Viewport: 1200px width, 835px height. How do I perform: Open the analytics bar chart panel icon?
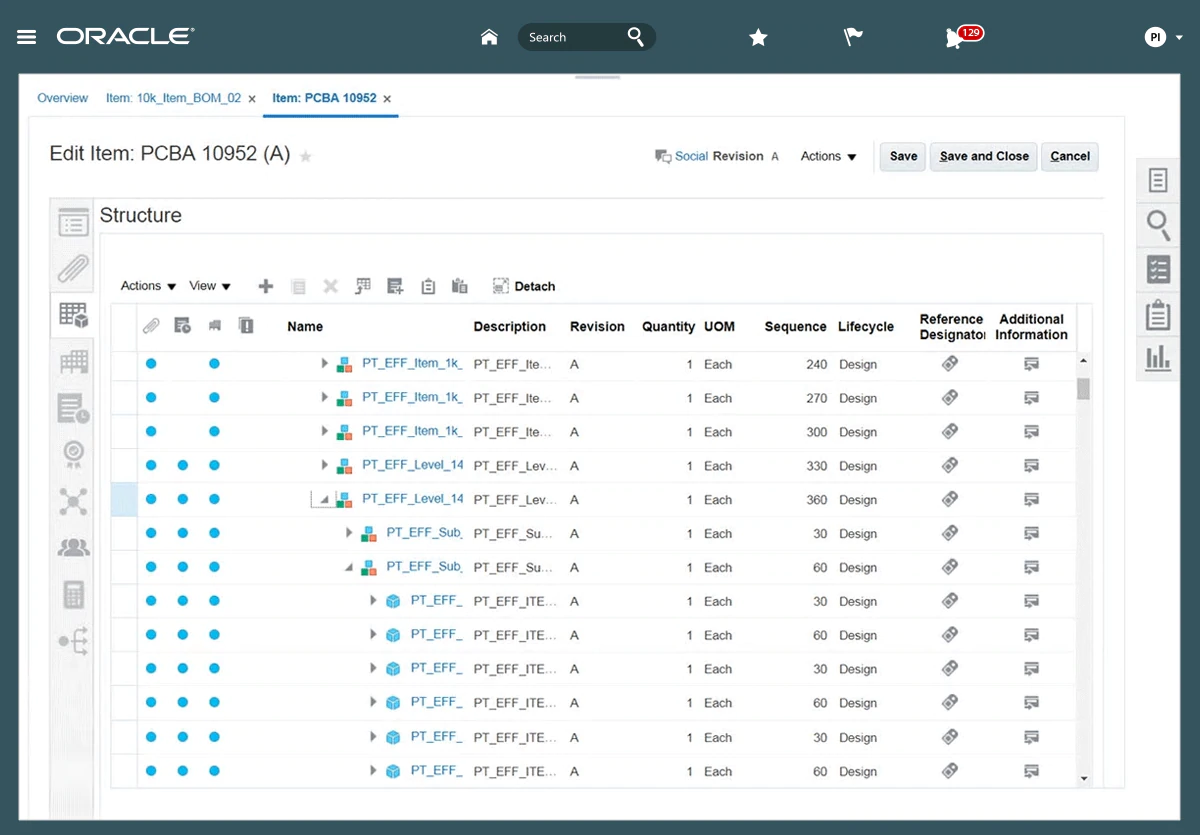pos(1158,358)
